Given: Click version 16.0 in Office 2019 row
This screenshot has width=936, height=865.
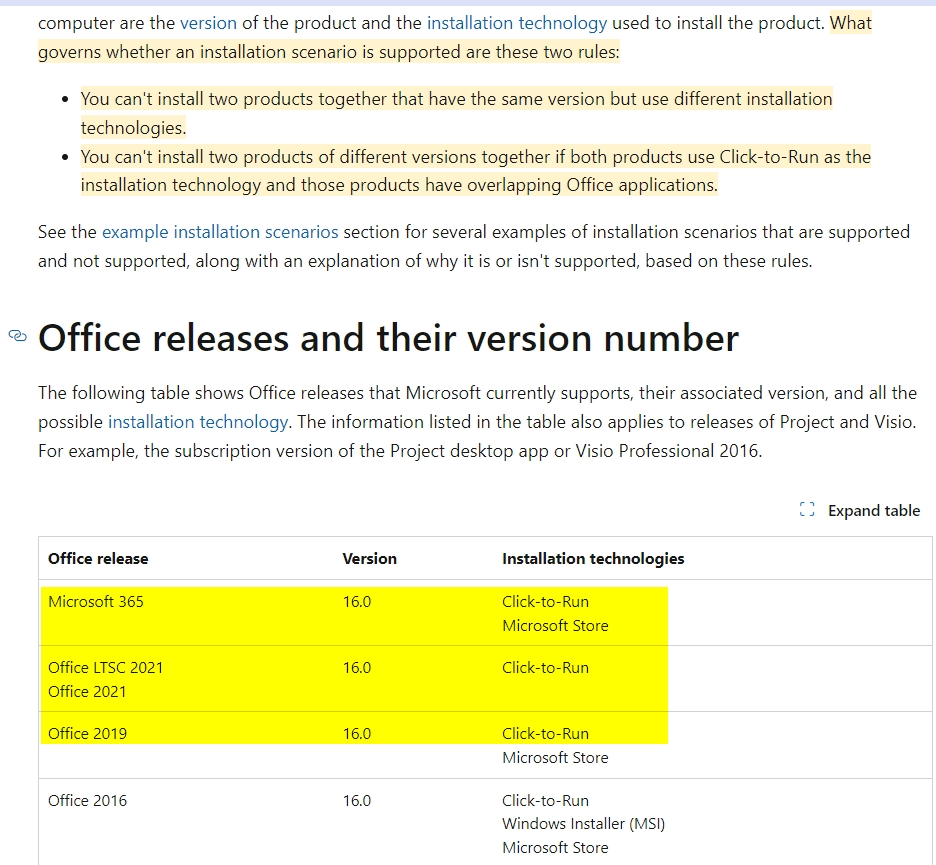Looking at the screenshot, I should (x=357, y=734).
